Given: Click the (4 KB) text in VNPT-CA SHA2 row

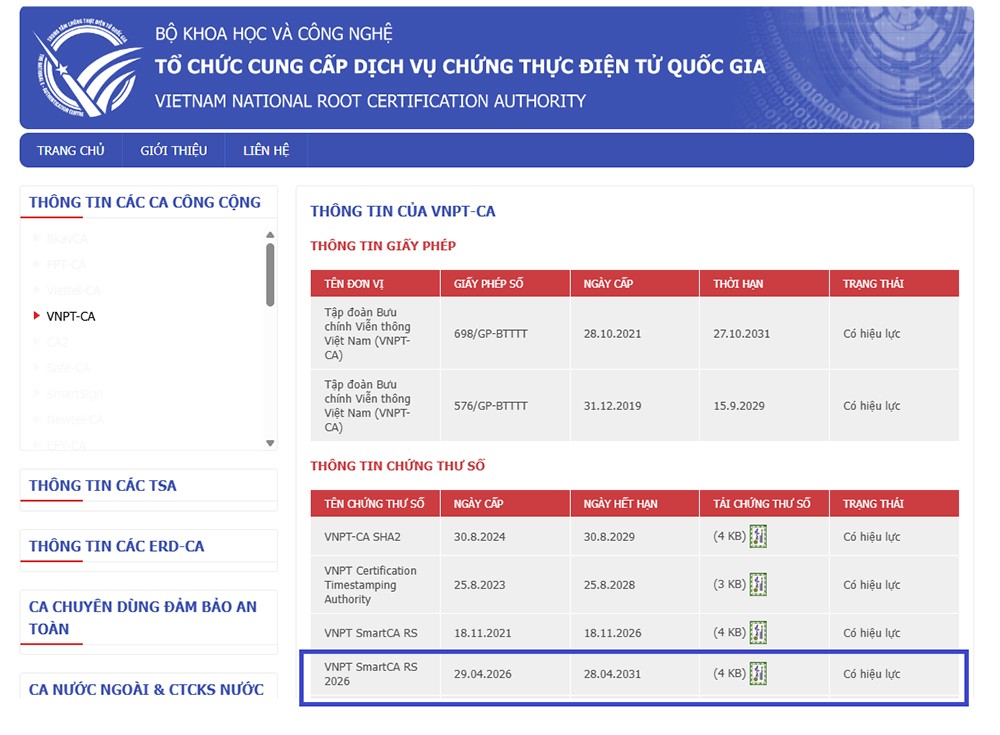Looking at the screenshot, I should pos(729,536).
